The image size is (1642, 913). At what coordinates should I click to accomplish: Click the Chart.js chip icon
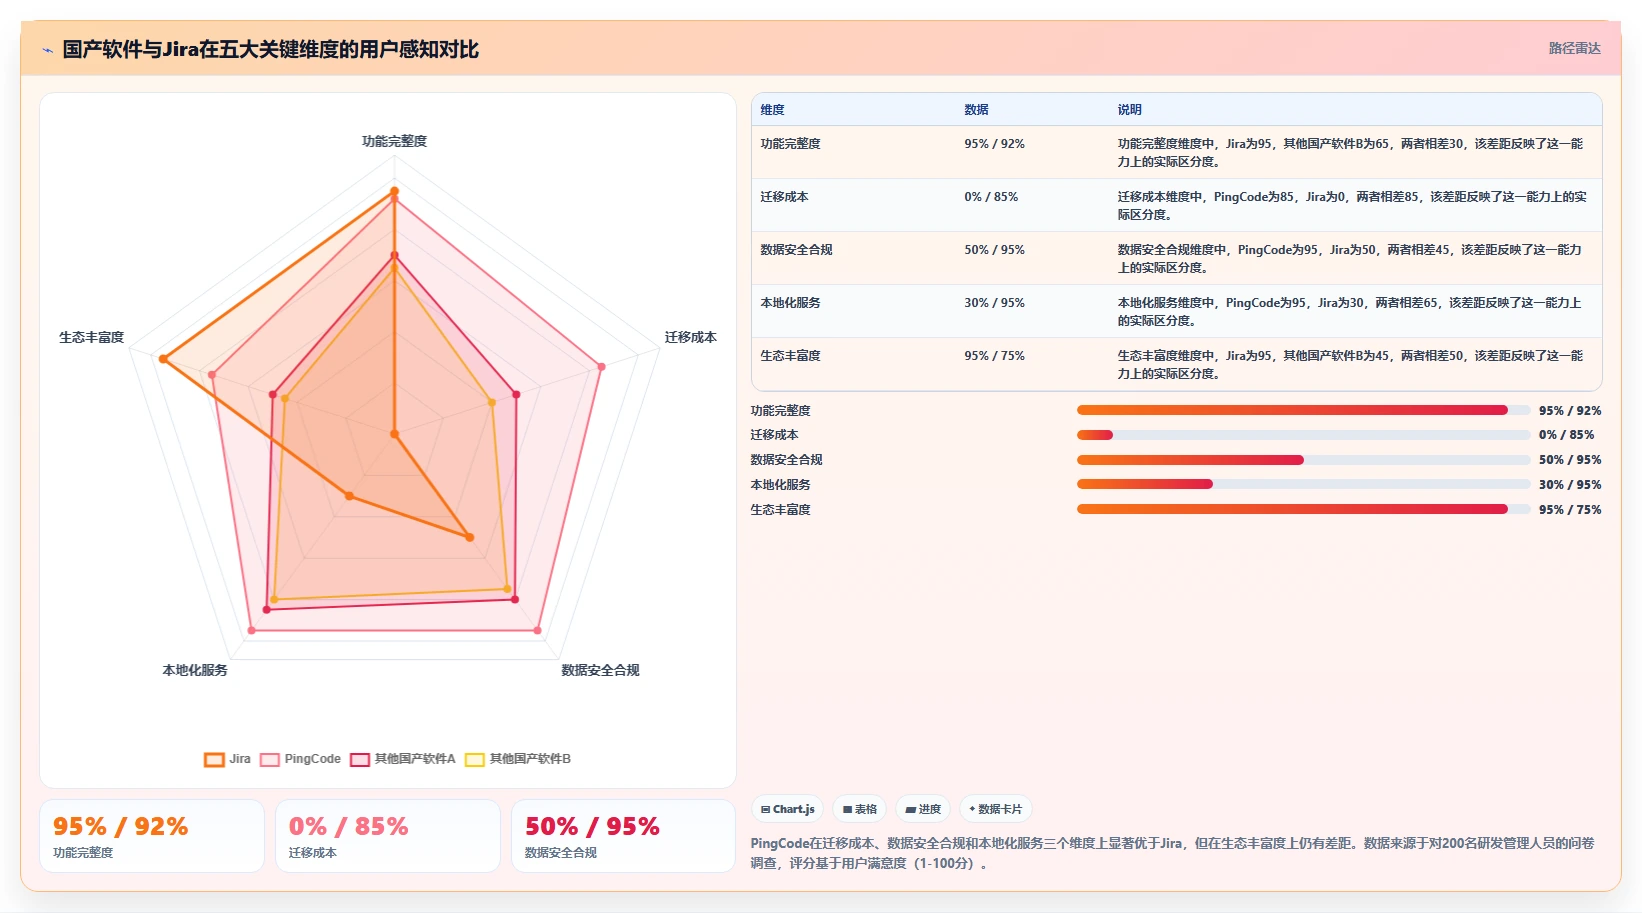pyautogui.click(x=765, y=809)
